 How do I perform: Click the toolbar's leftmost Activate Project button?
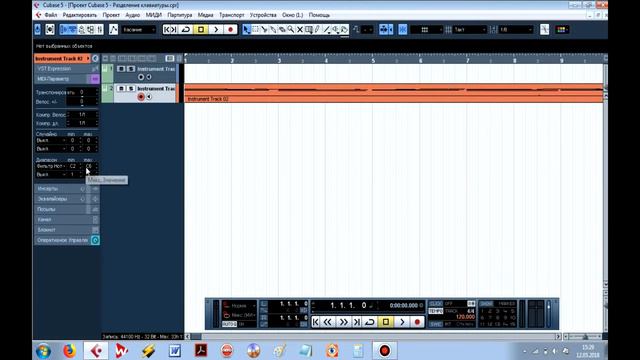38,29
